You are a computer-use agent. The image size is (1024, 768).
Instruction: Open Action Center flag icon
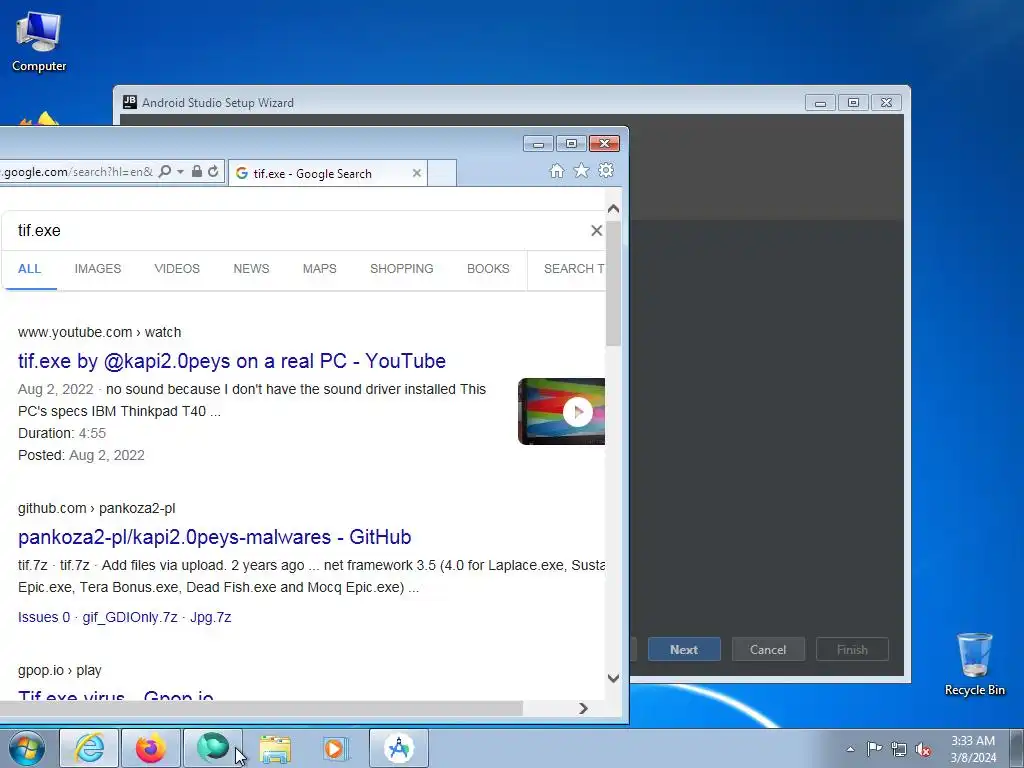coord(874,749)
